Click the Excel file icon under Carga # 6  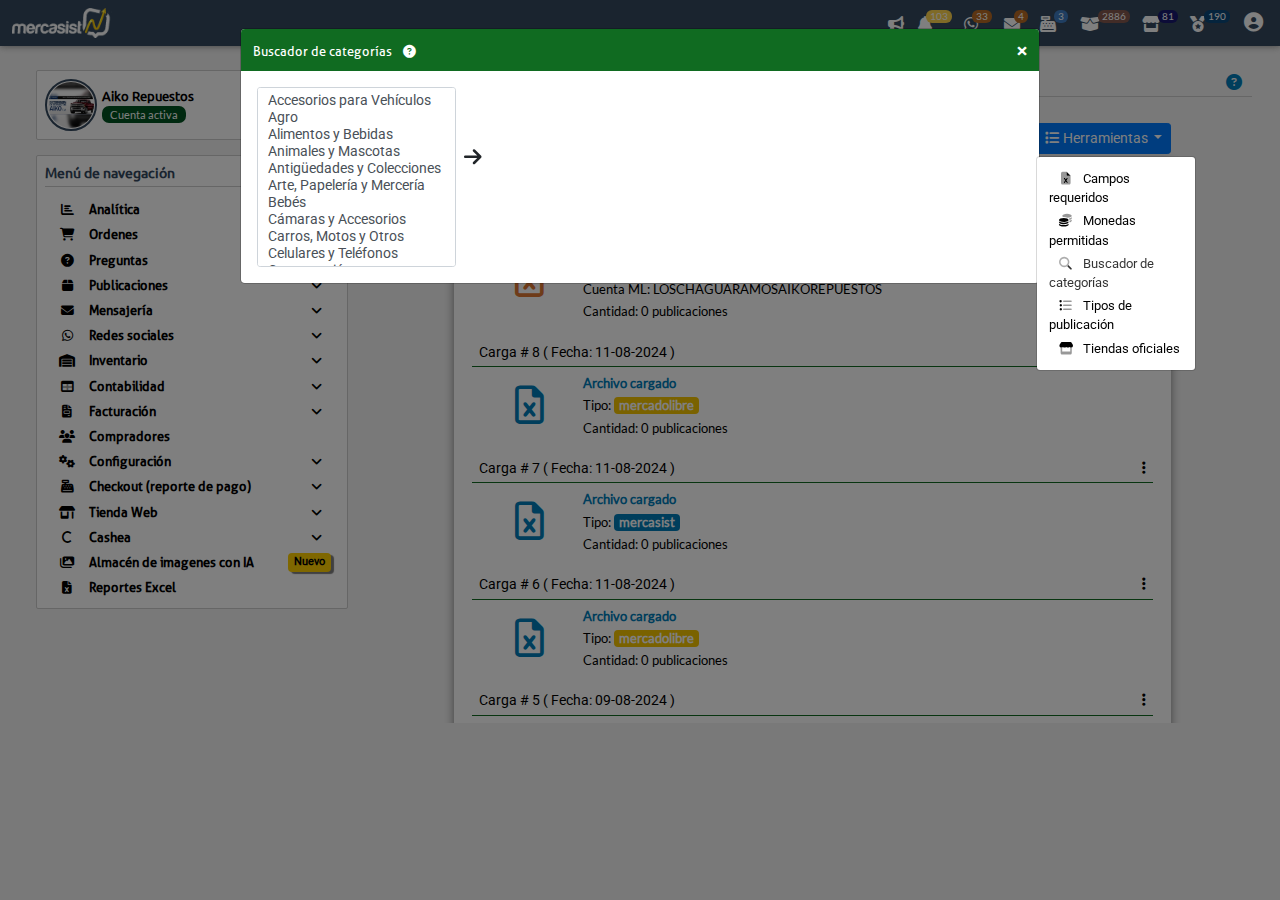(x=529, y=638)
